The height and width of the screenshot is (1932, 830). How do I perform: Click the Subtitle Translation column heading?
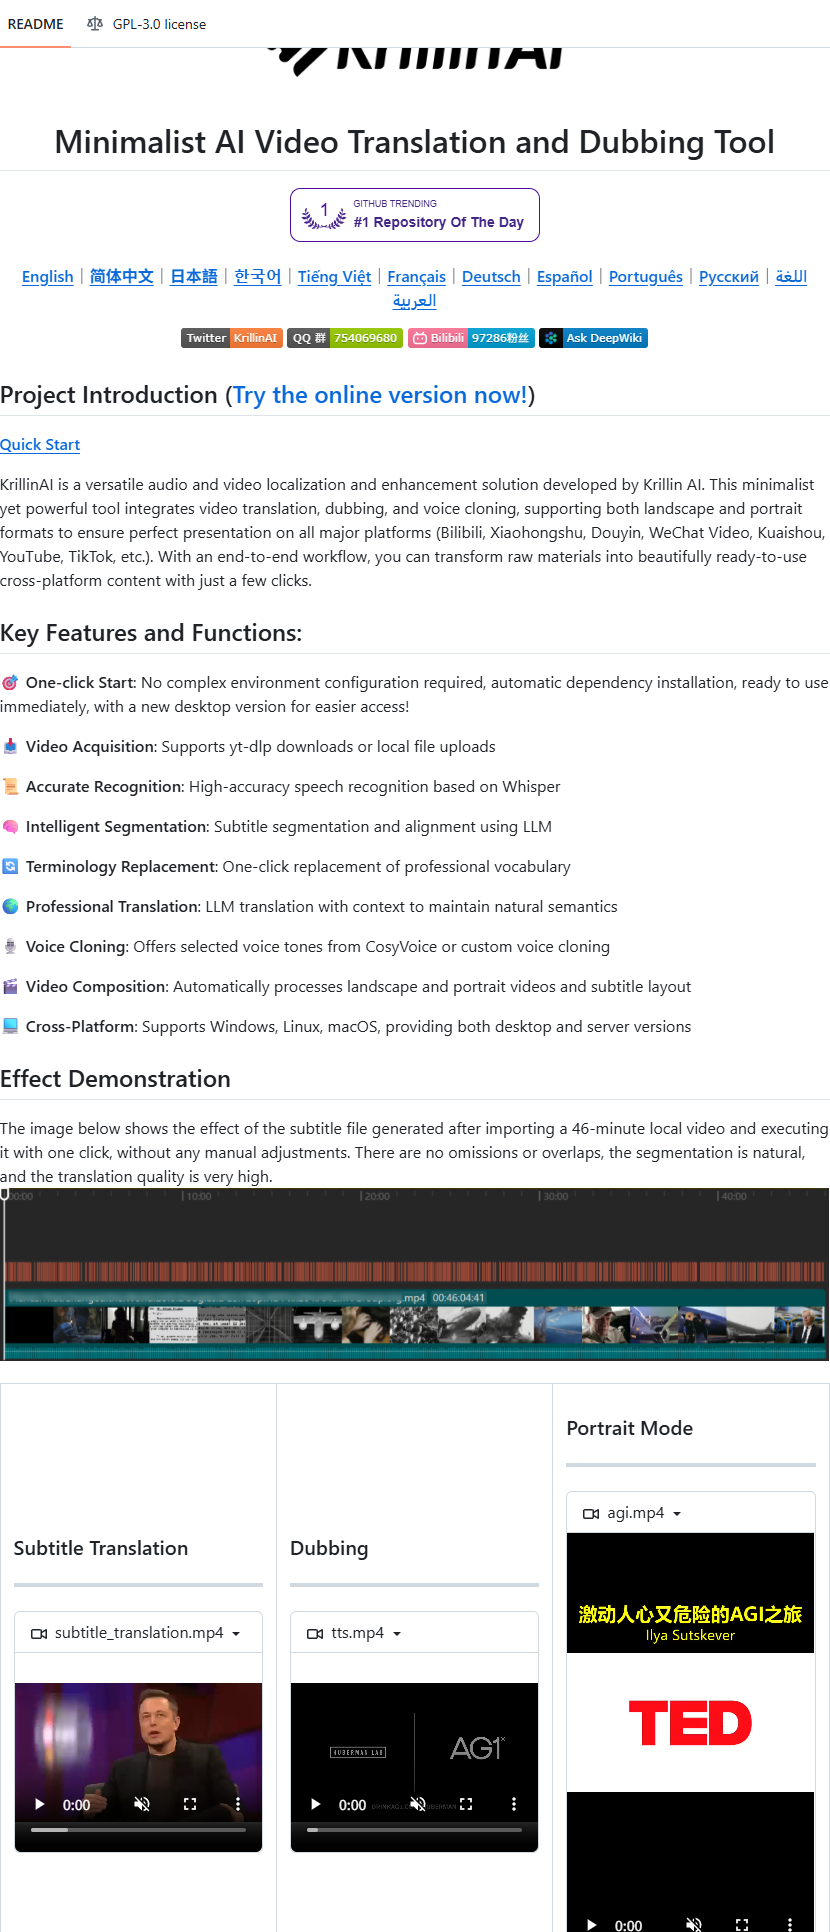pyautogui.click(x=101, y=1548)
